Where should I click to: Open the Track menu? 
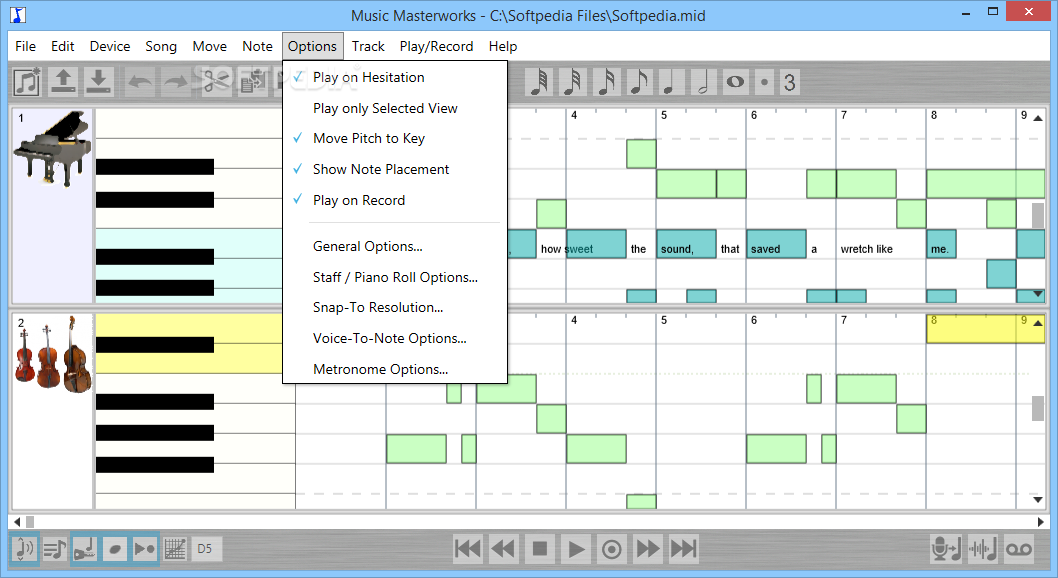368,46
